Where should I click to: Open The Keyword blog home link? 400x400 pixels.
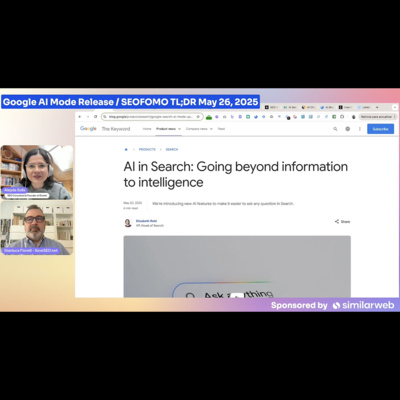116,129
